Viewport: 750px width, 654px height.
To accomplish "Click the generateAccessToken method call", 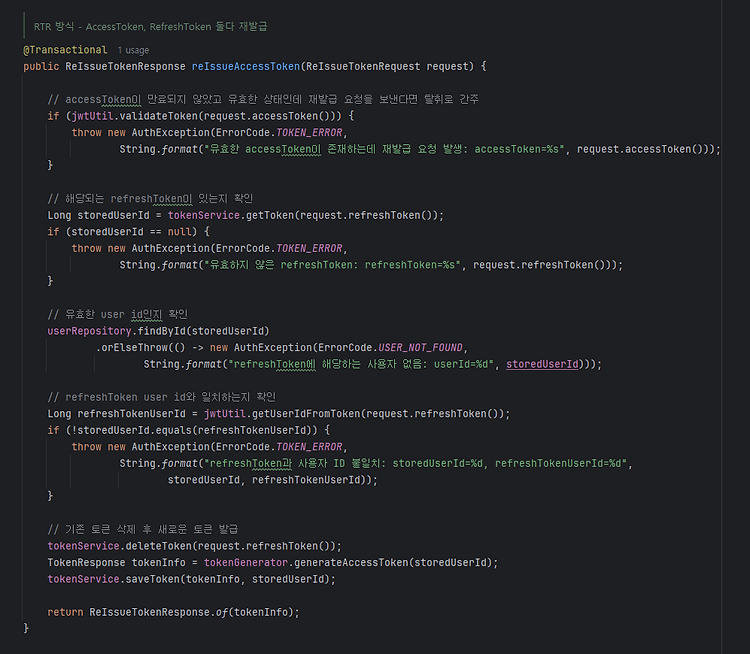I will tap(351, 563).
